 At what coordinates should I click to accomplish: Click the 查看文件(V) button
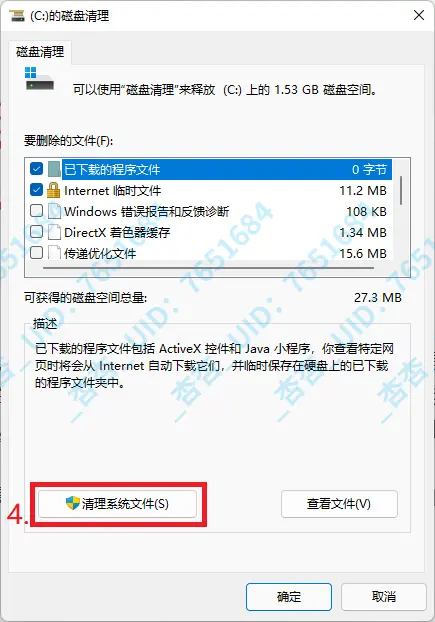tap(339, 504)
